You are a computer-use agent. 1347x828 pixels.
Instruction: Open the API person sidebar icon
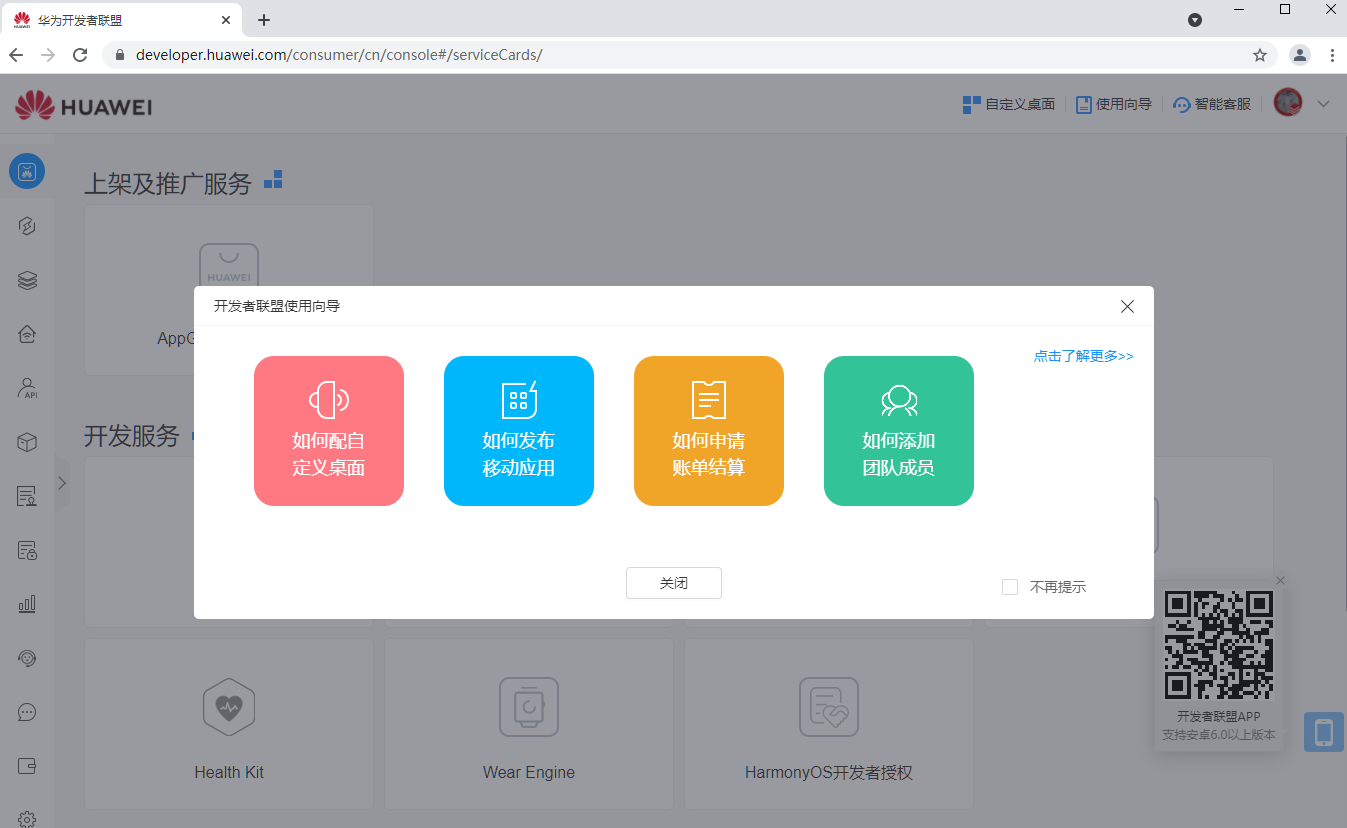(x=27, y=388)
